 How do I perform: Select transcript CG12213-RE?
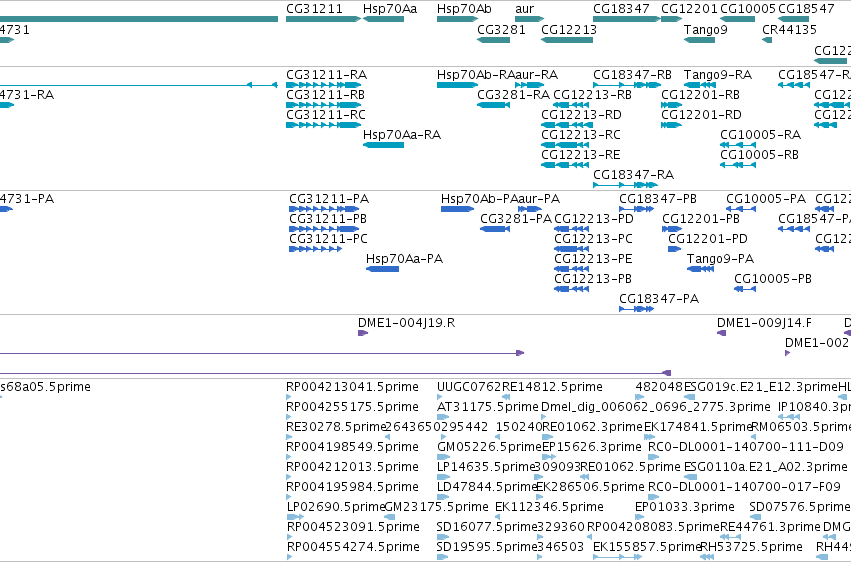click(581, 155)
